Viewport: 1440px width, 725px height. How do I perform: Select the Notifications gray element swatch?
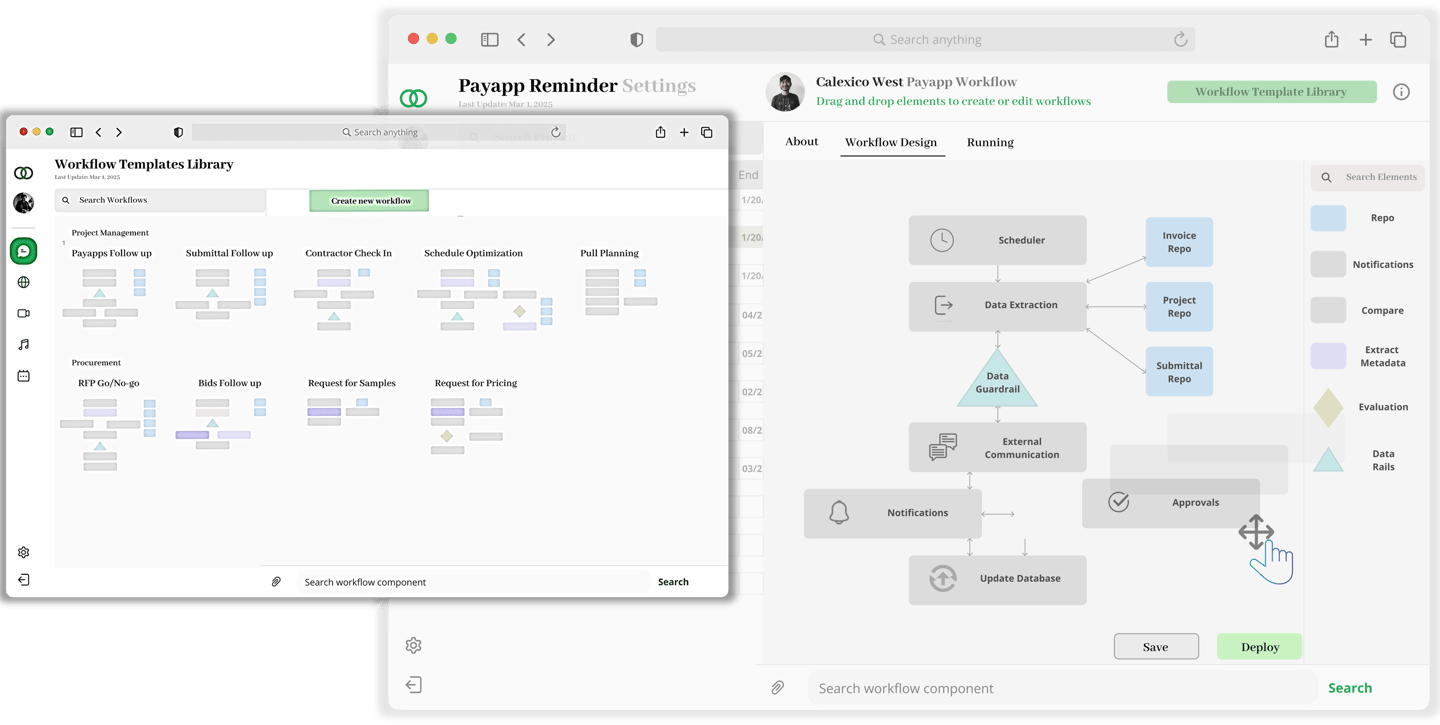coord(1328,264)
